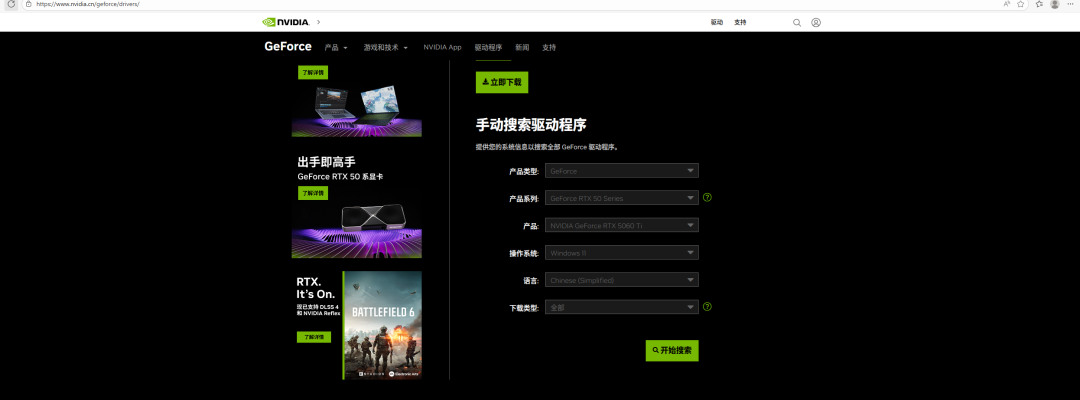This screenshot has height=400, width=1080.
Task: Go to 支持 in GeForce nav bar
Action: 549,48
